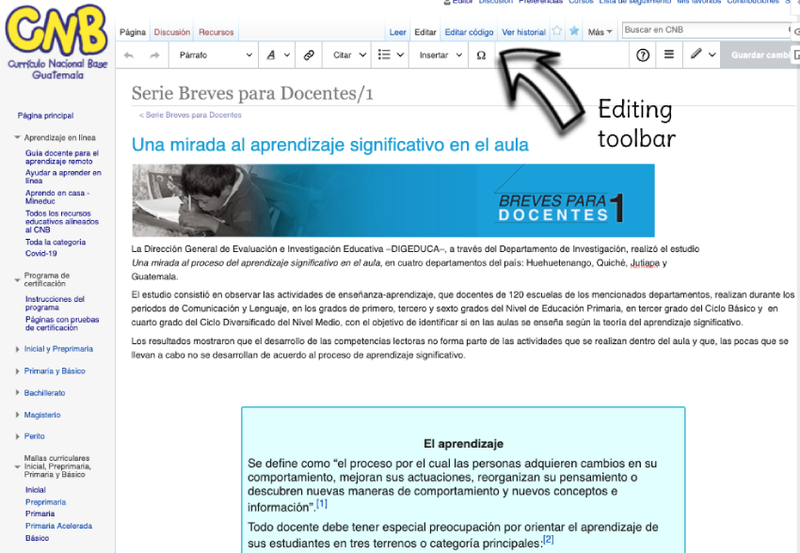Open the Citar dropdown
Viewport: 800px width, 553px height.
click(349, 55)
